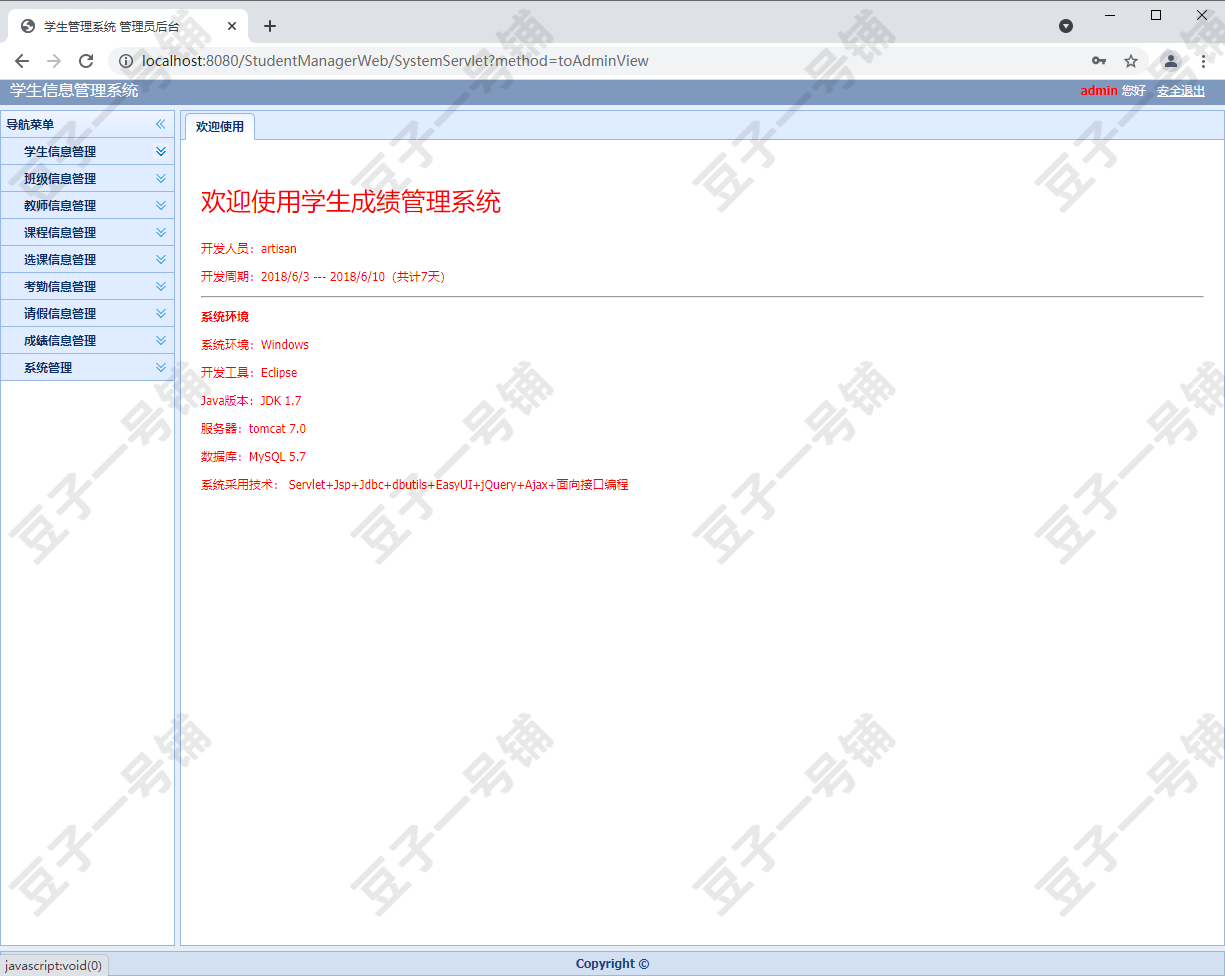Click the Copyright © footer text

pos(612,964)
